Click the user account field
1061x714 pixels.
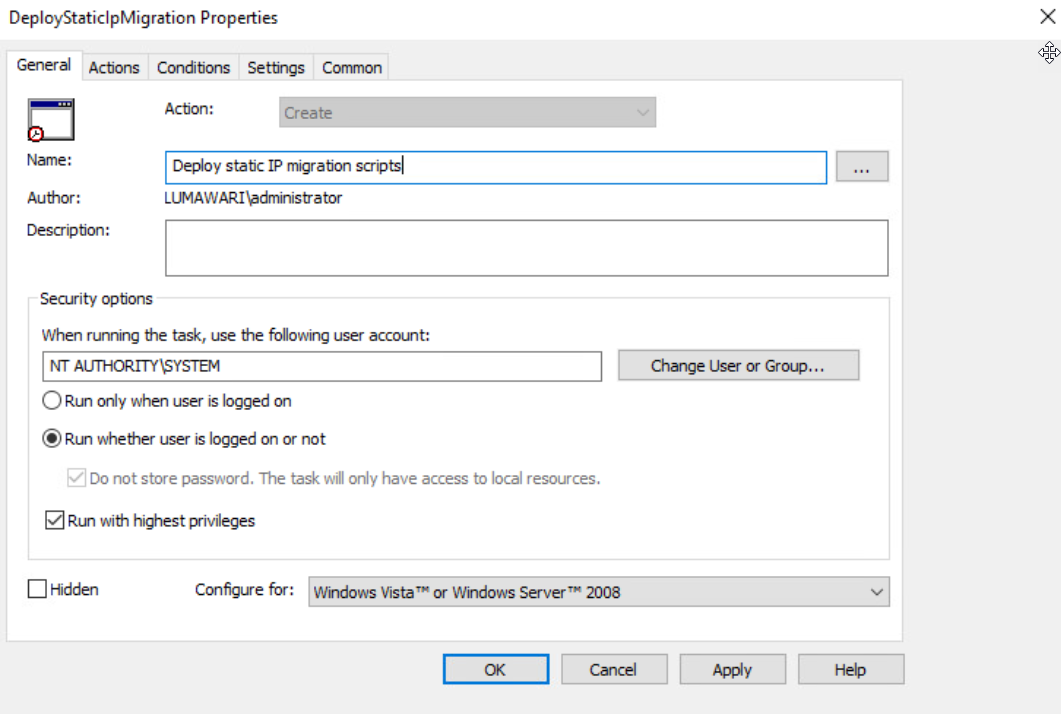[321, 366]
